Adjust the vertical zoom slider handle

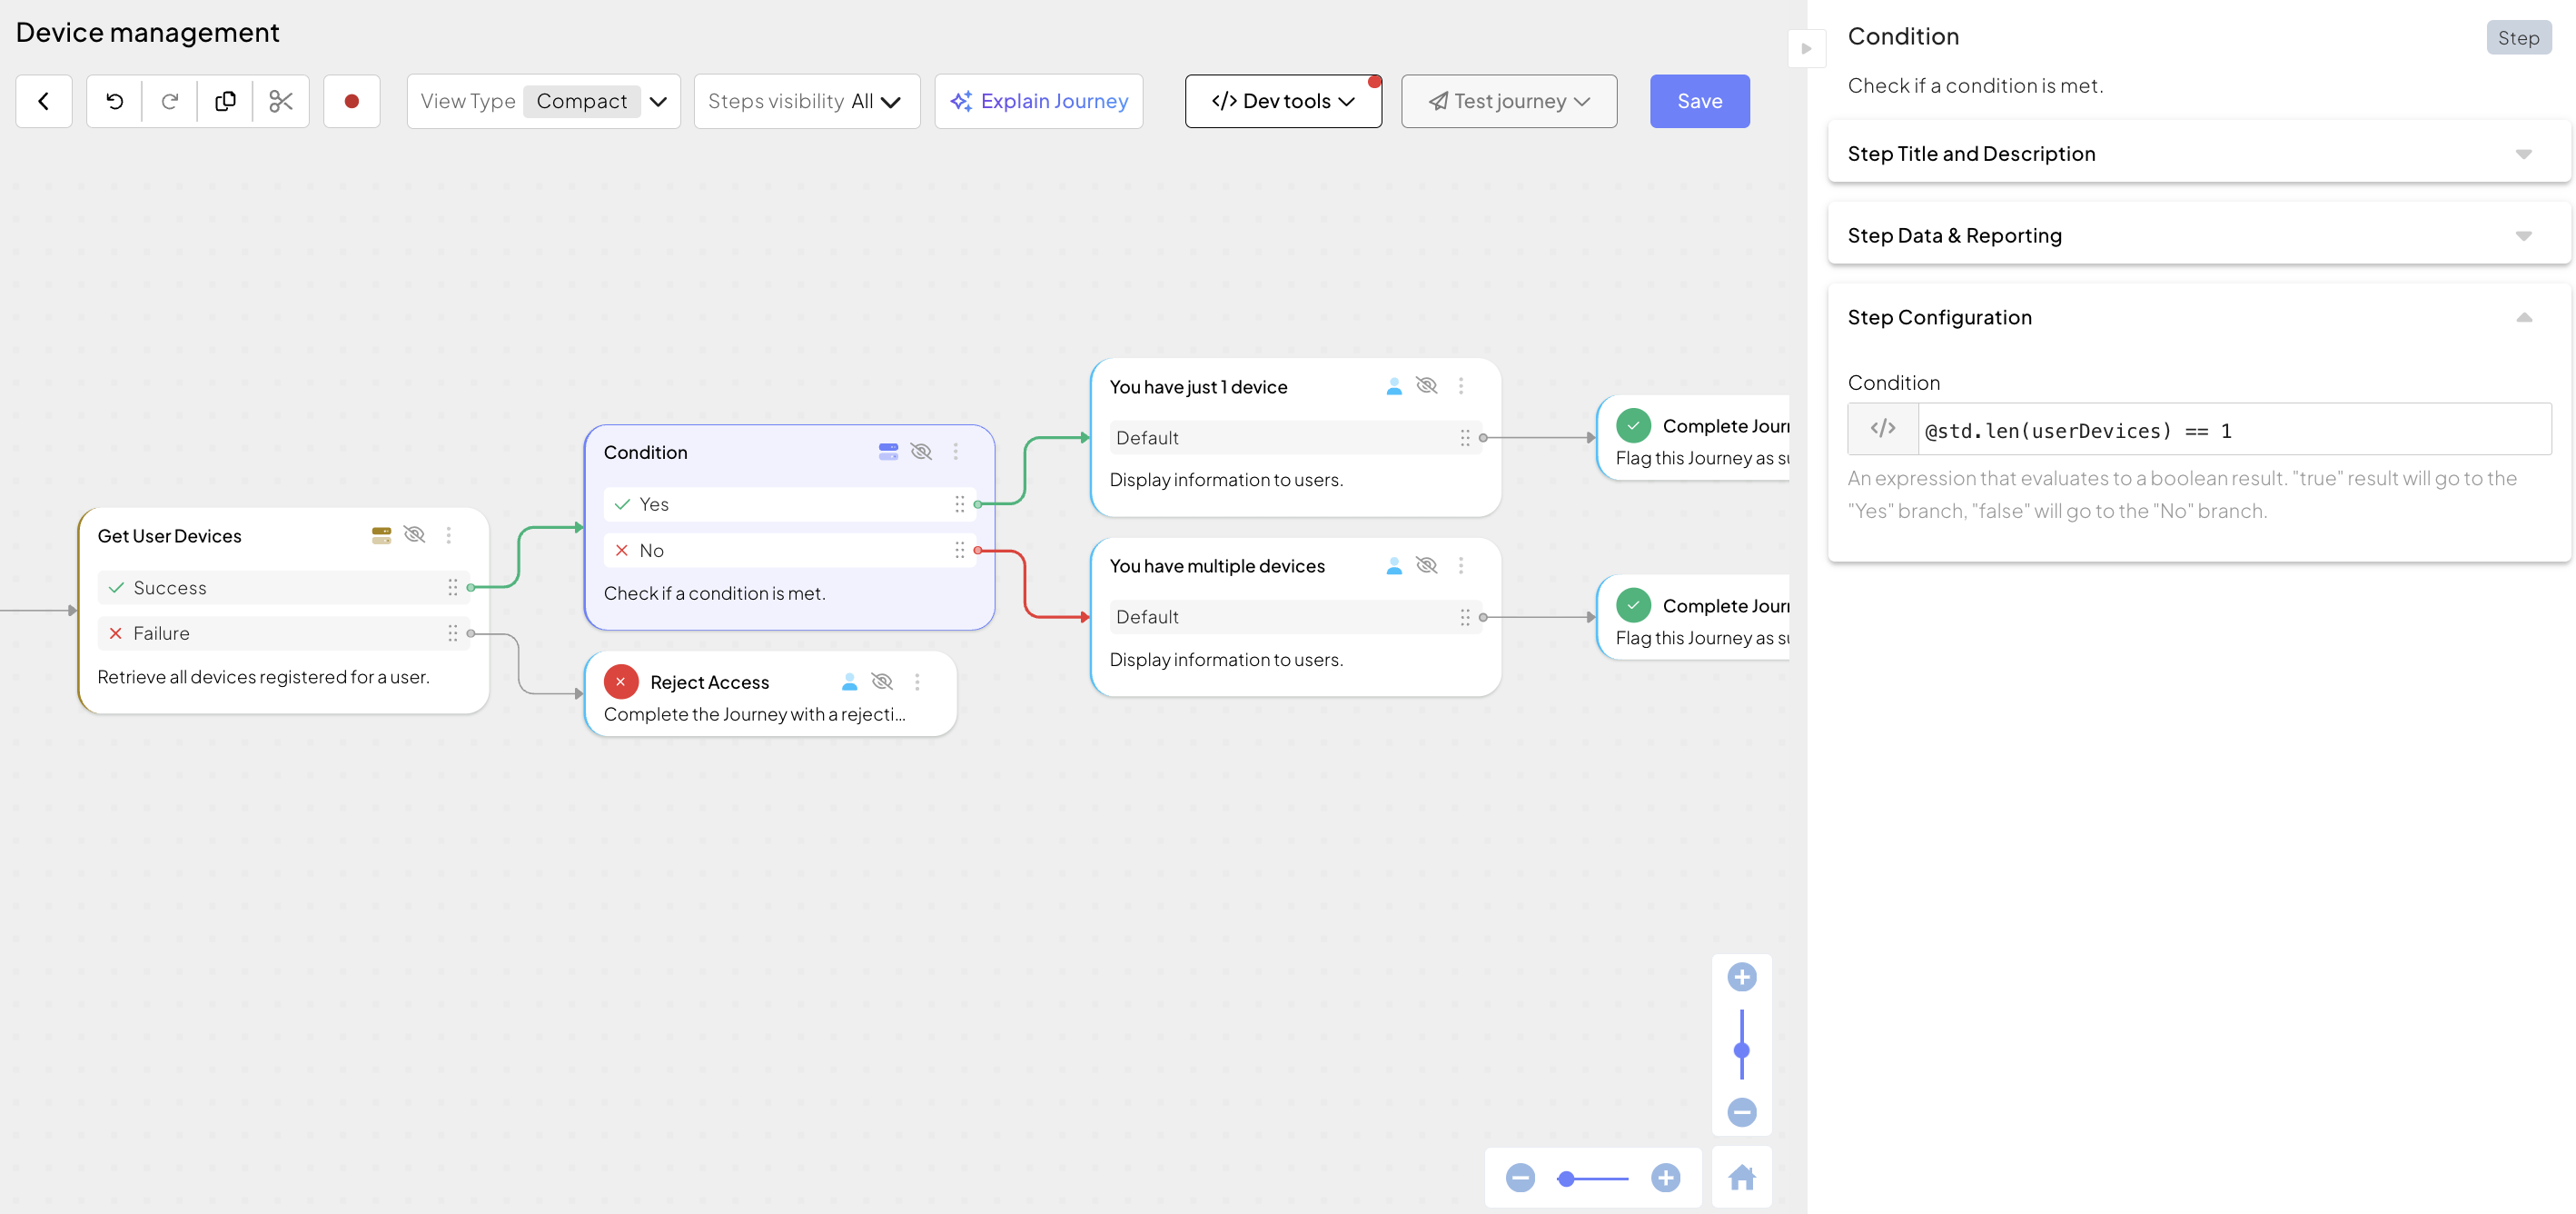pos(1742,1050)
